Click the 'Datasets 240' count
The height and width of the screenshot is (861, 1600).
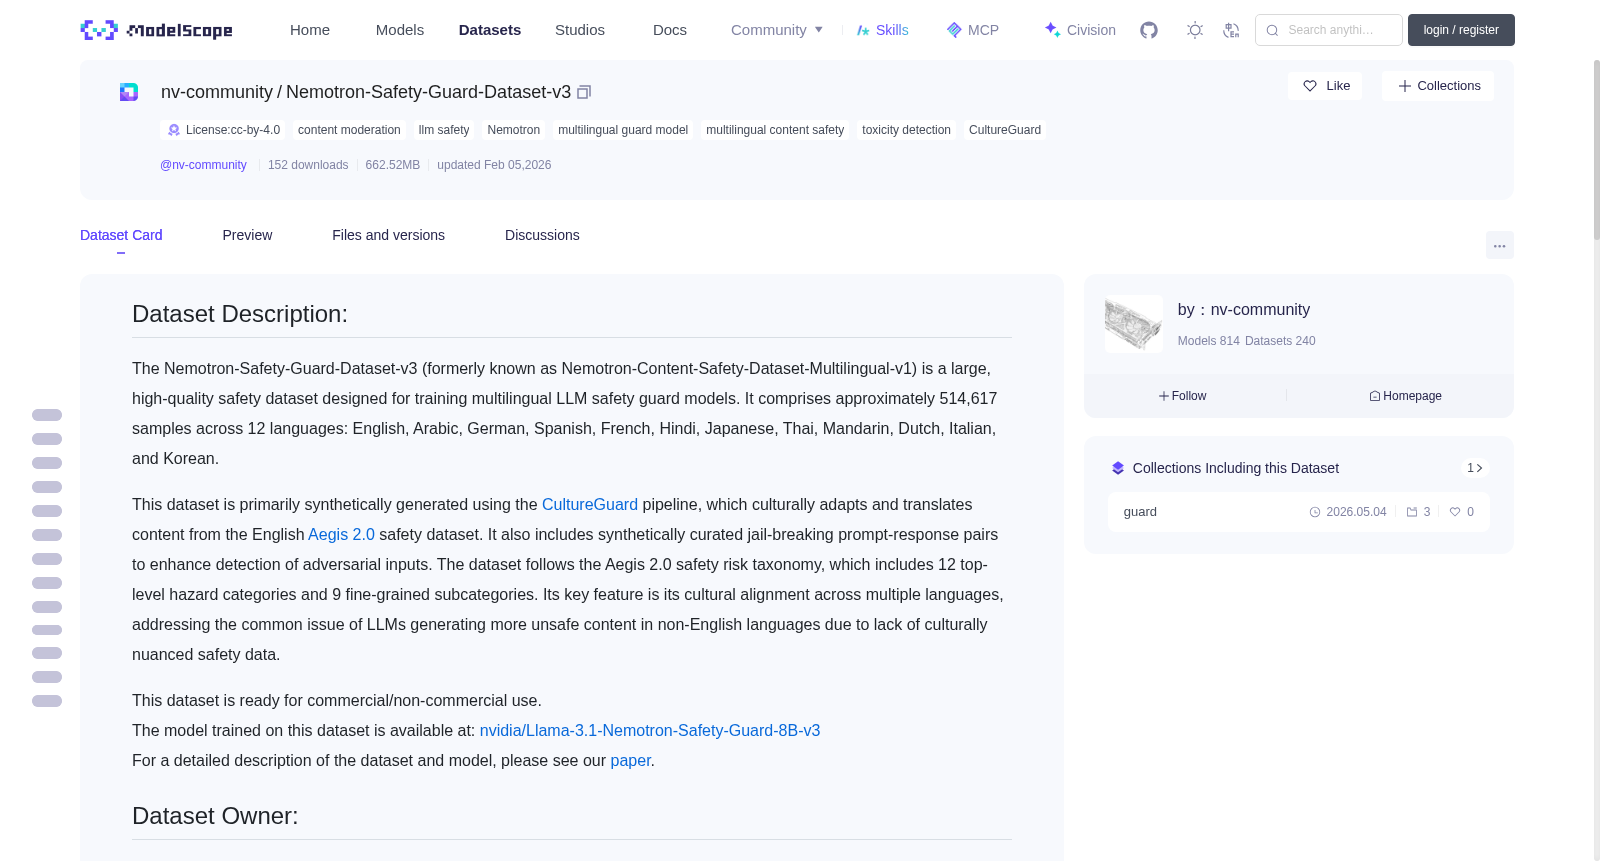(x=1281, y=341)
